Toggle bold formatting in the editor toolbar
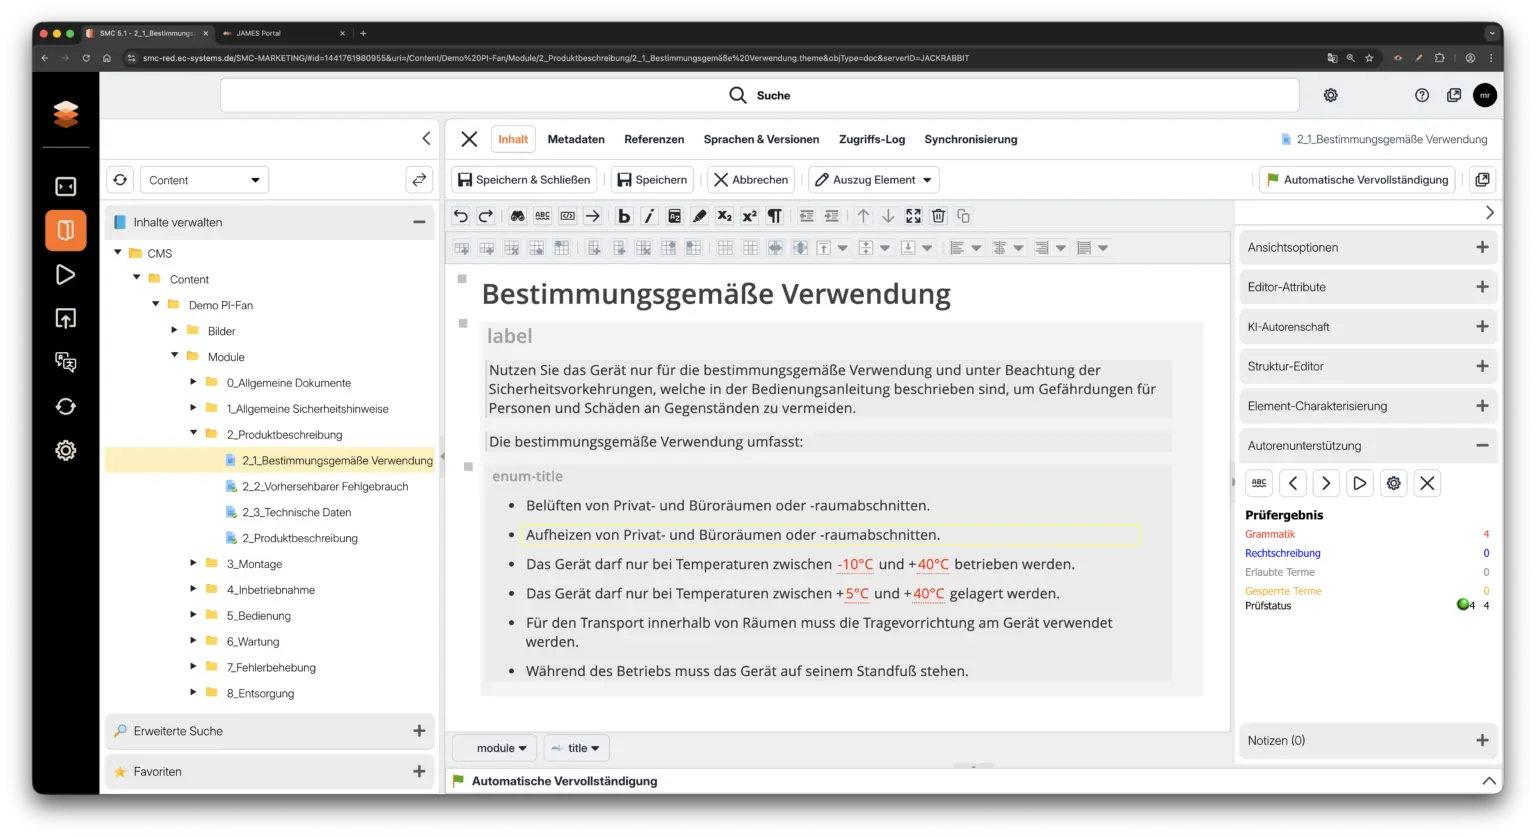This screenshot has height=837, width=1536. point(622,215)
